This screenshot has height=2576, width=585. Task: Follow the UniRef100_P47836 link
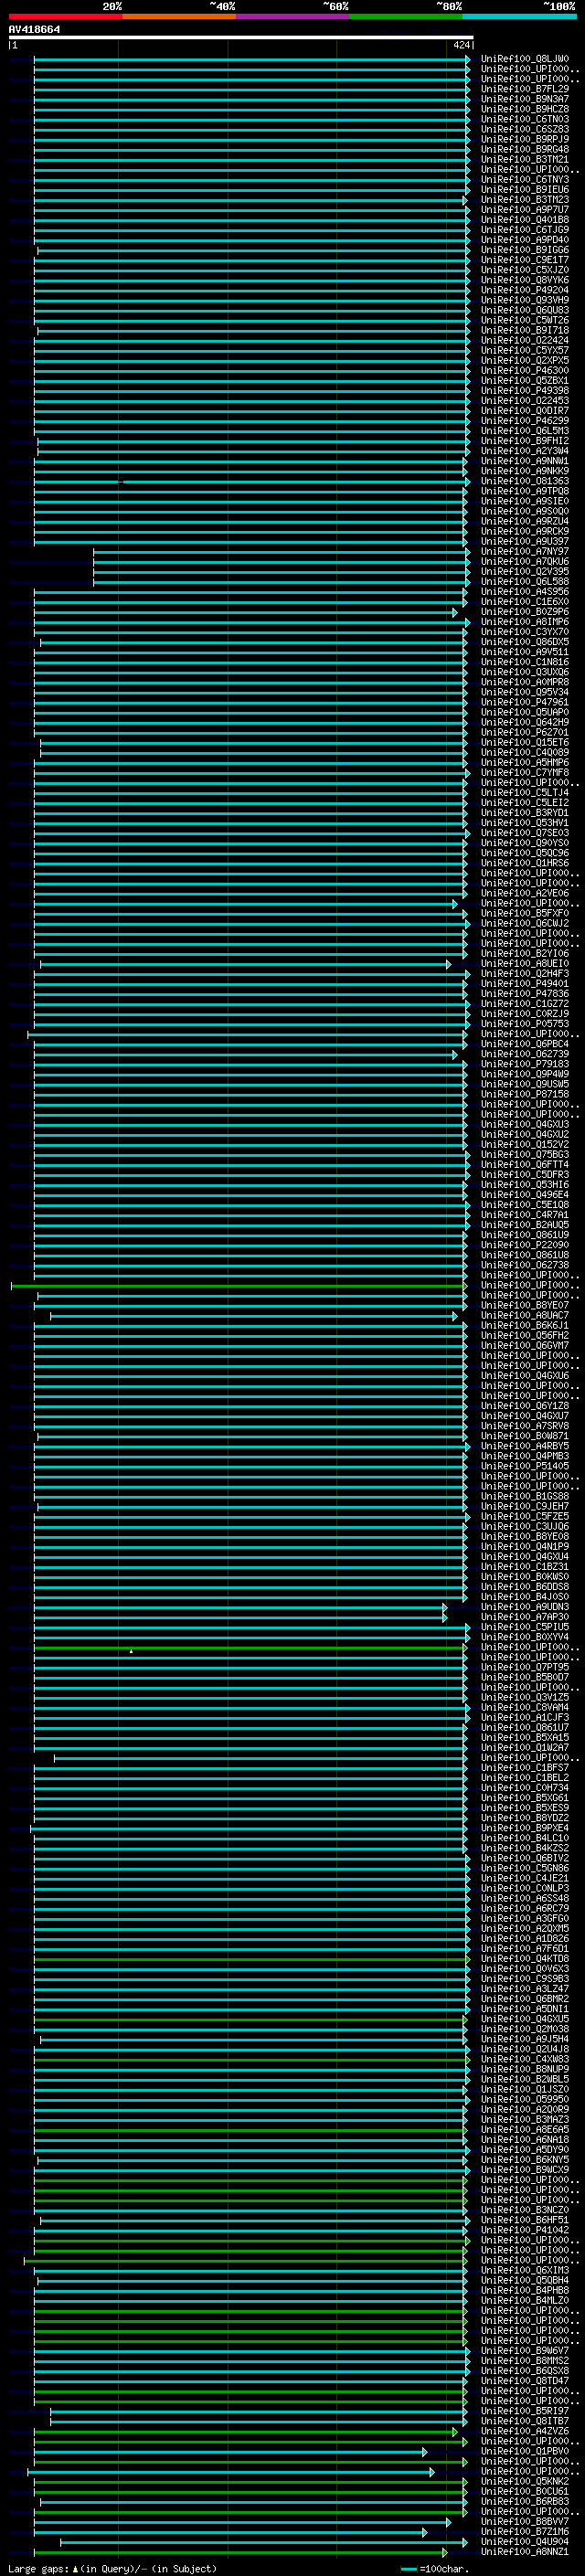[525, 994]
